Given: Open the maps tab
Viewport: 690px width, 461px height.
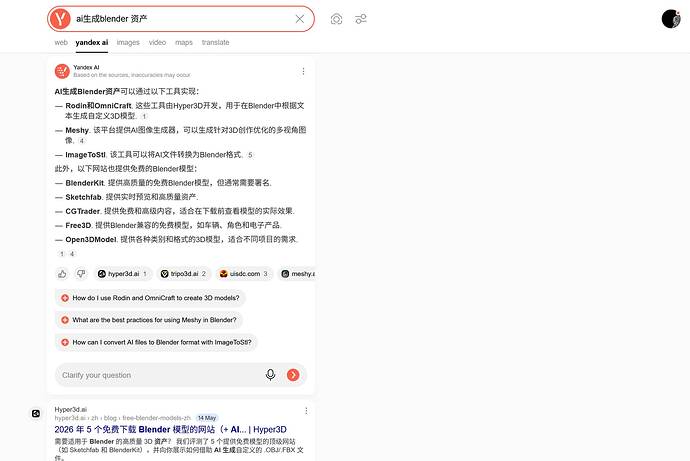Looking at the screenshot, I should 184,43.
